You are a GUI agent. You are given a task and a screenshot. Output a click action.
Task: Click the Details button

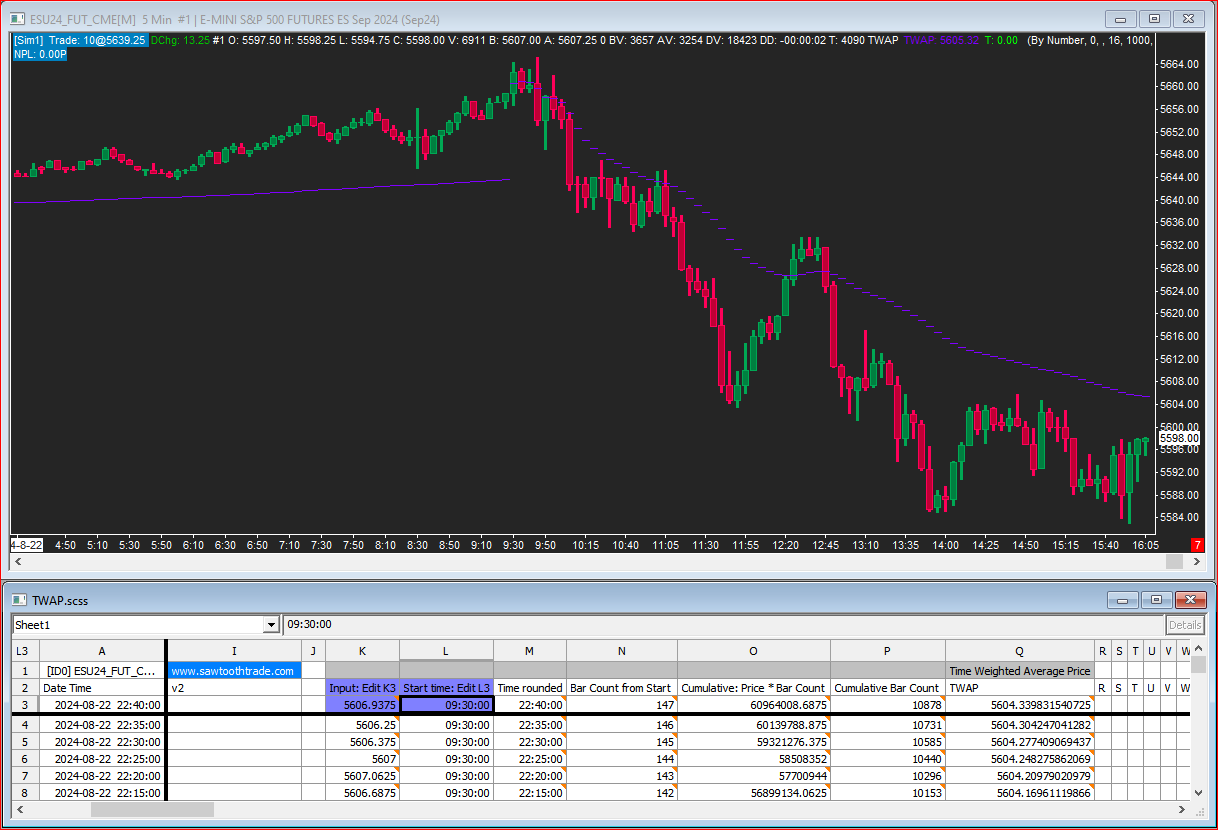point(1185,625)
